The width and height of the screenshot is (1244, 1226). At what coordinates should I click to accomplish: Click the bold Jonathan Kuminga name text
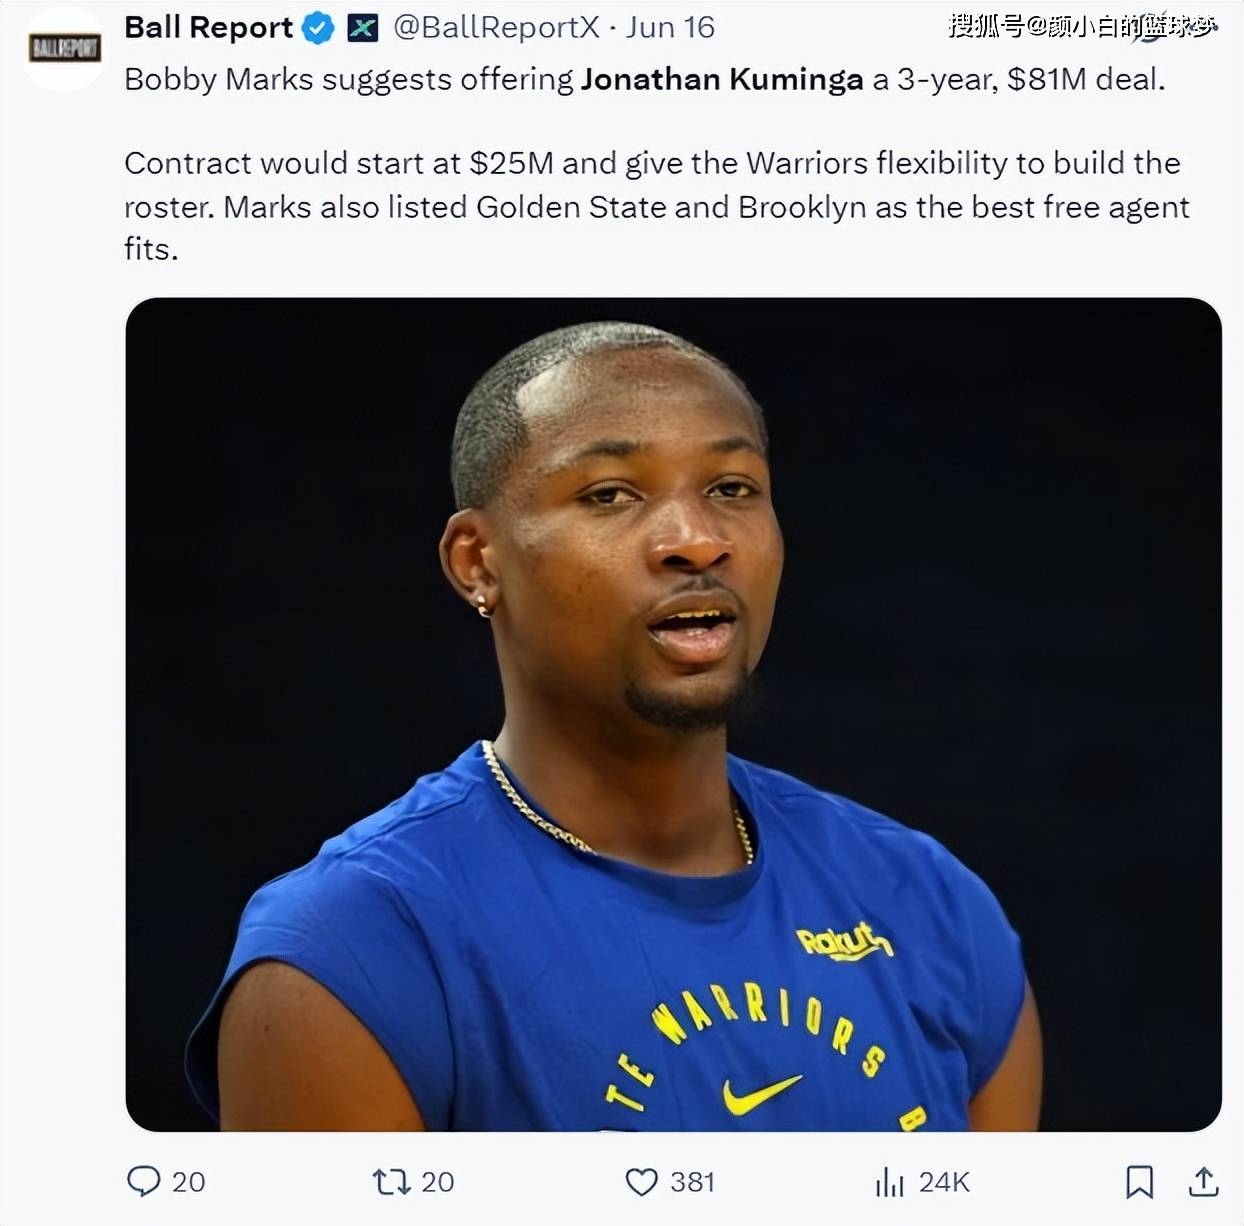[721, 80]
